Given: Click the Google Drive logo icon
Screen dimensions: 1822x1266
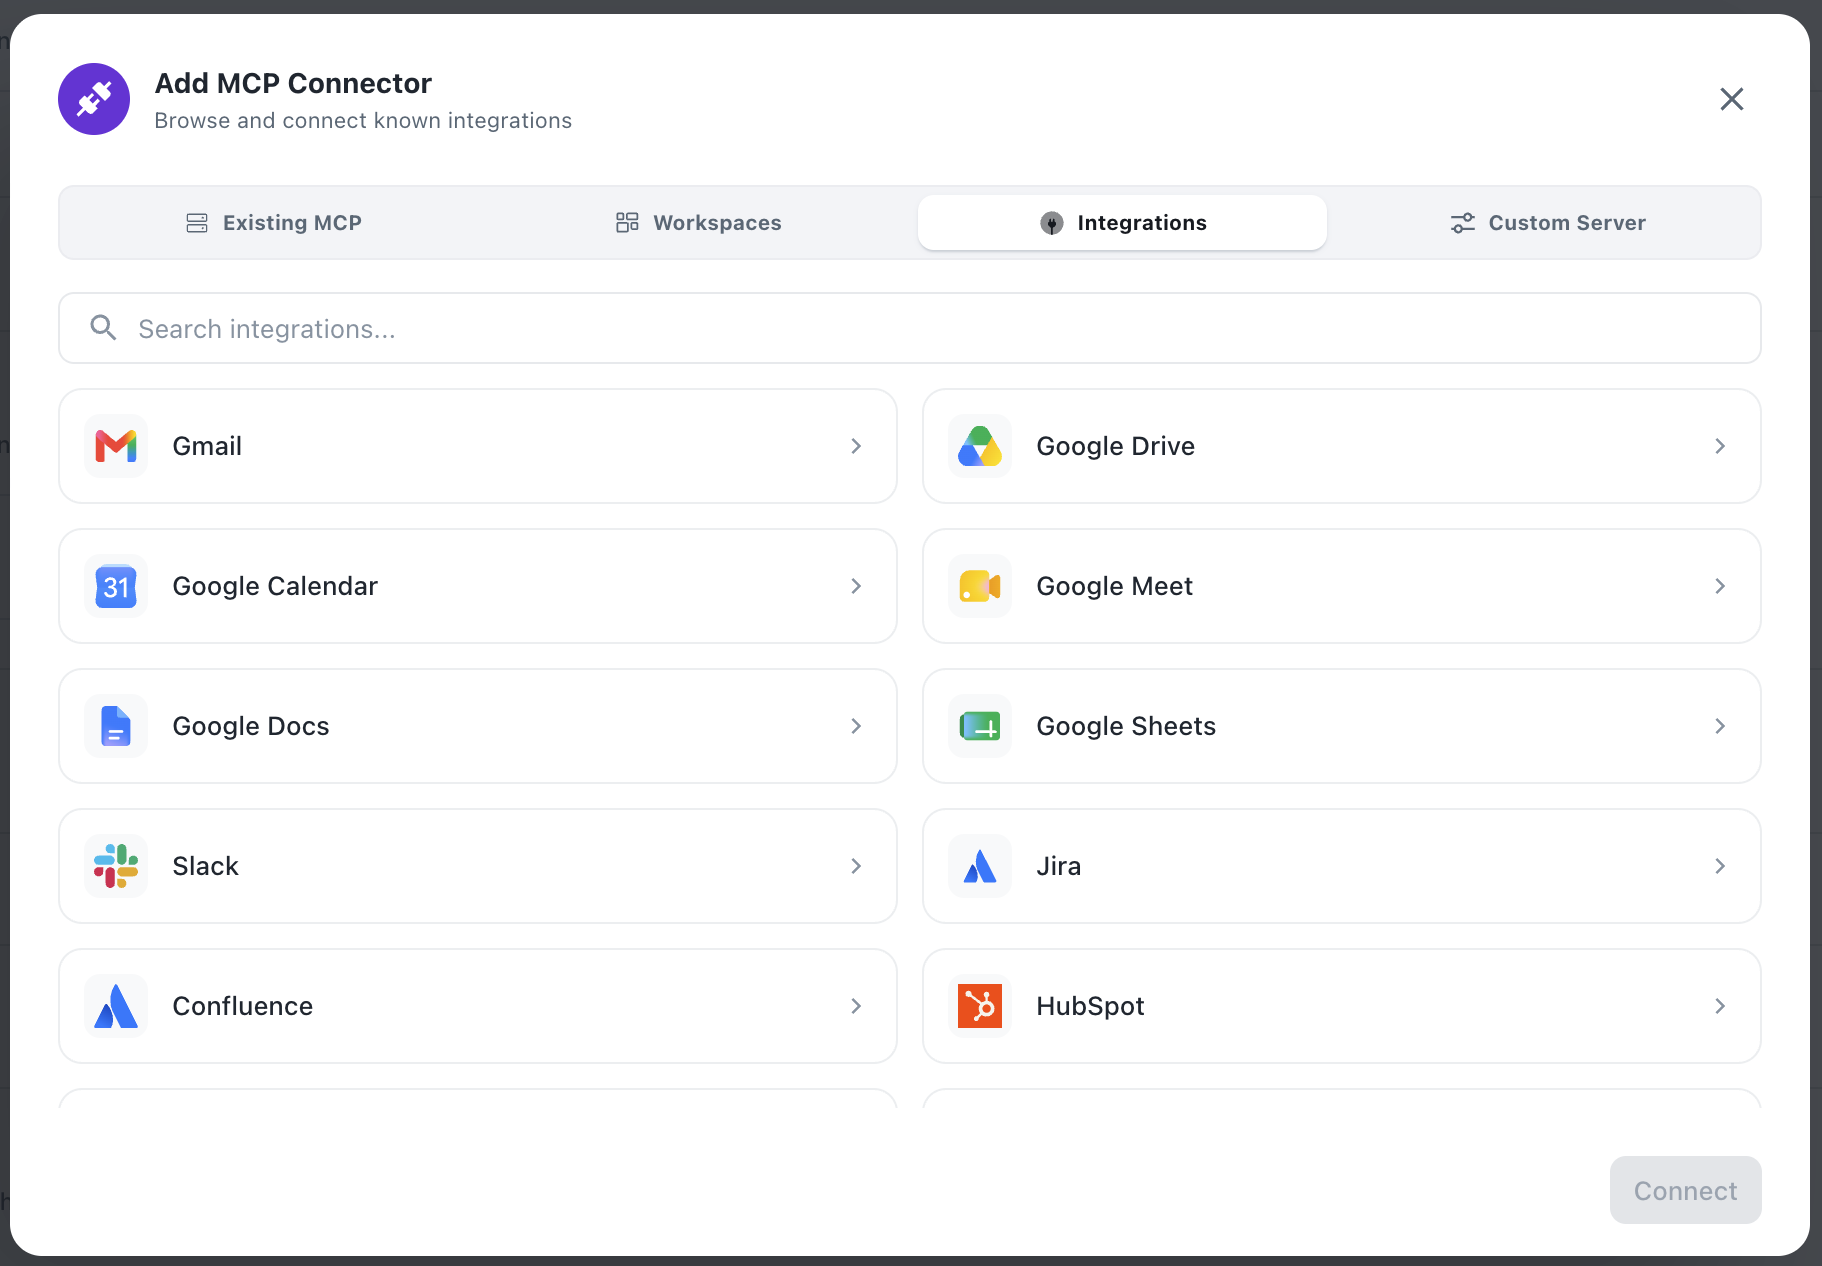Looking at the screenshot, I should tap(980, 446).
